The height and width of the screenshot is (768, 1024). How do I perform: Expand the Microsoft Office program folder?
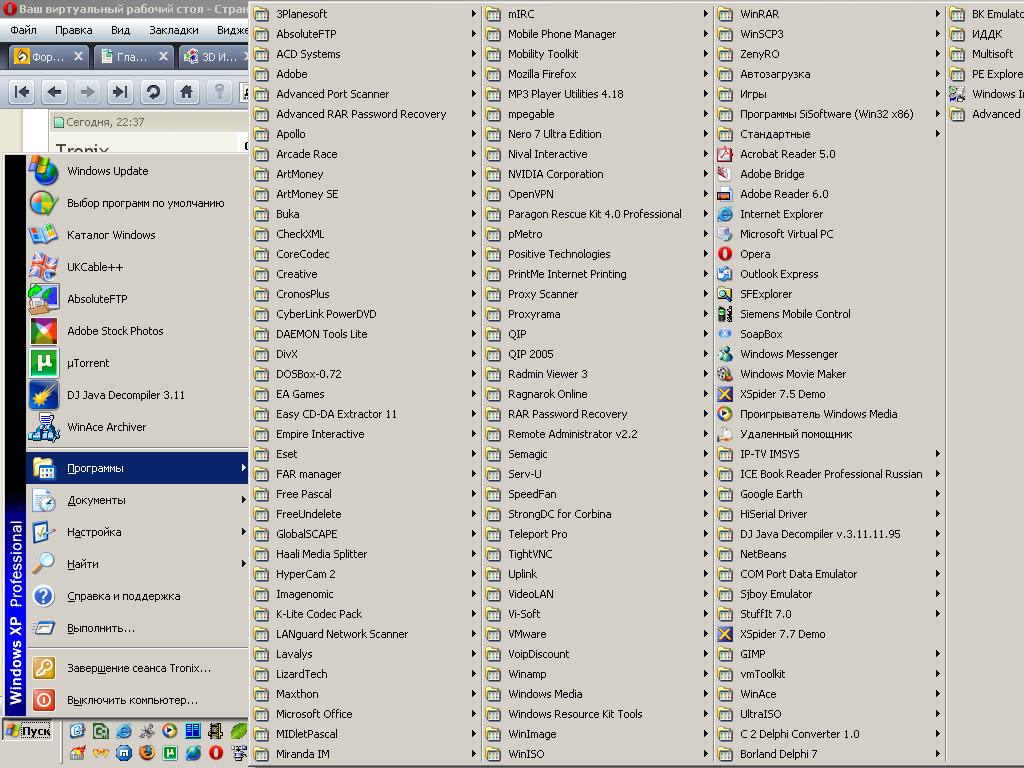pos(314,714)
